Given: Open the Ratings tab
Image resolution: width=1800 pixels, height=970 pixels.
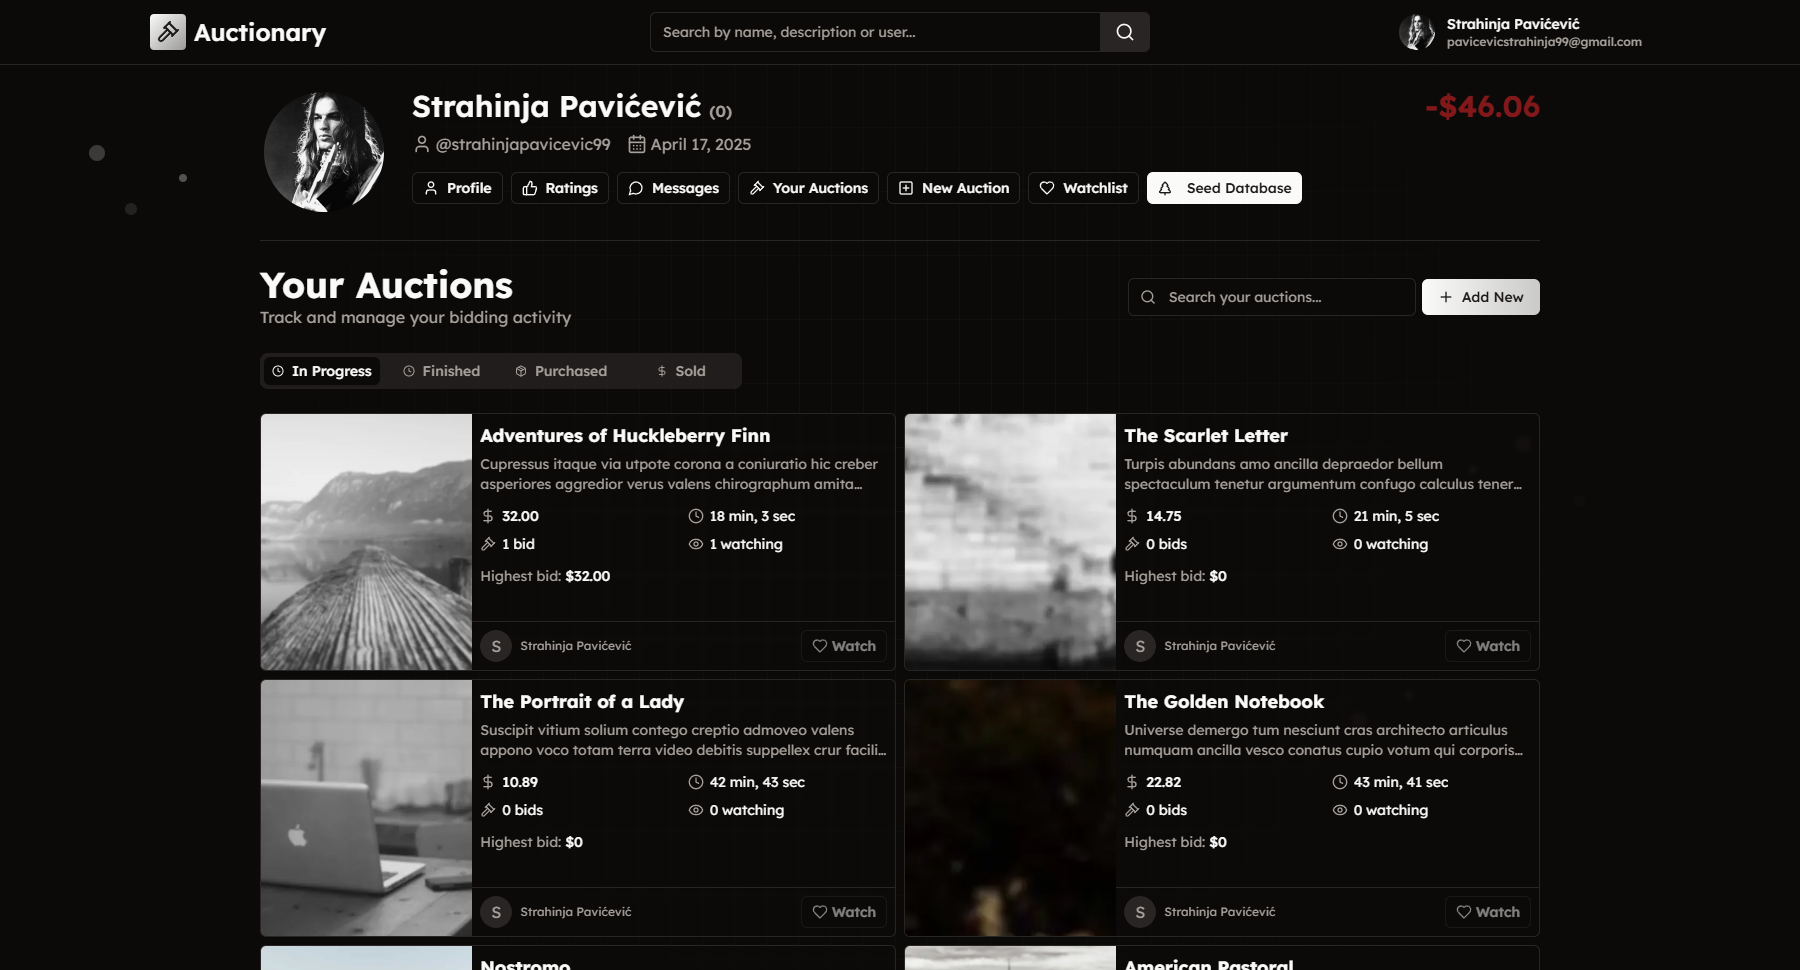Looking at the screenshot, I should pyautogui.click(x=560, y=188).
